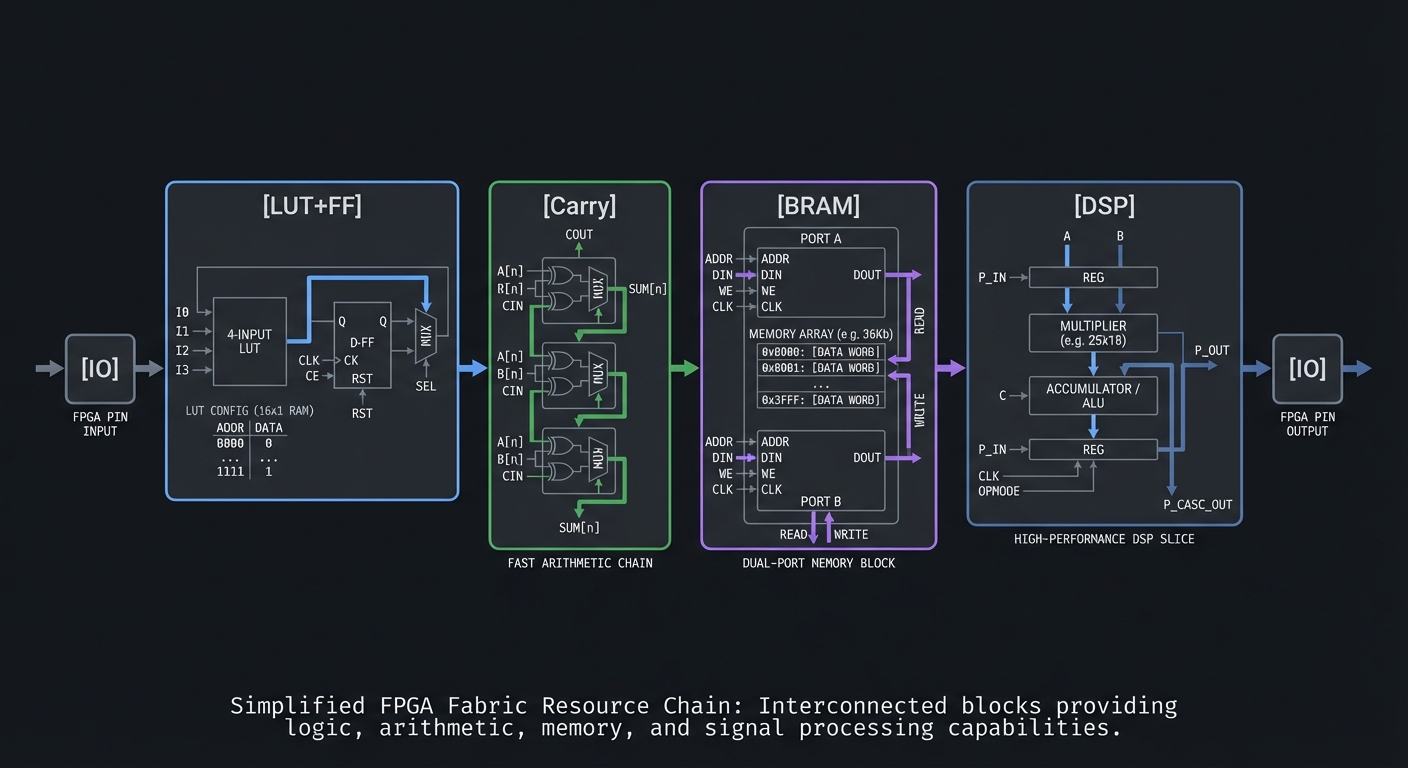Click the left FPGA PIN INPUT [IO] block
The height and width of the screenshot is (768, 1408).
[100, 368]
